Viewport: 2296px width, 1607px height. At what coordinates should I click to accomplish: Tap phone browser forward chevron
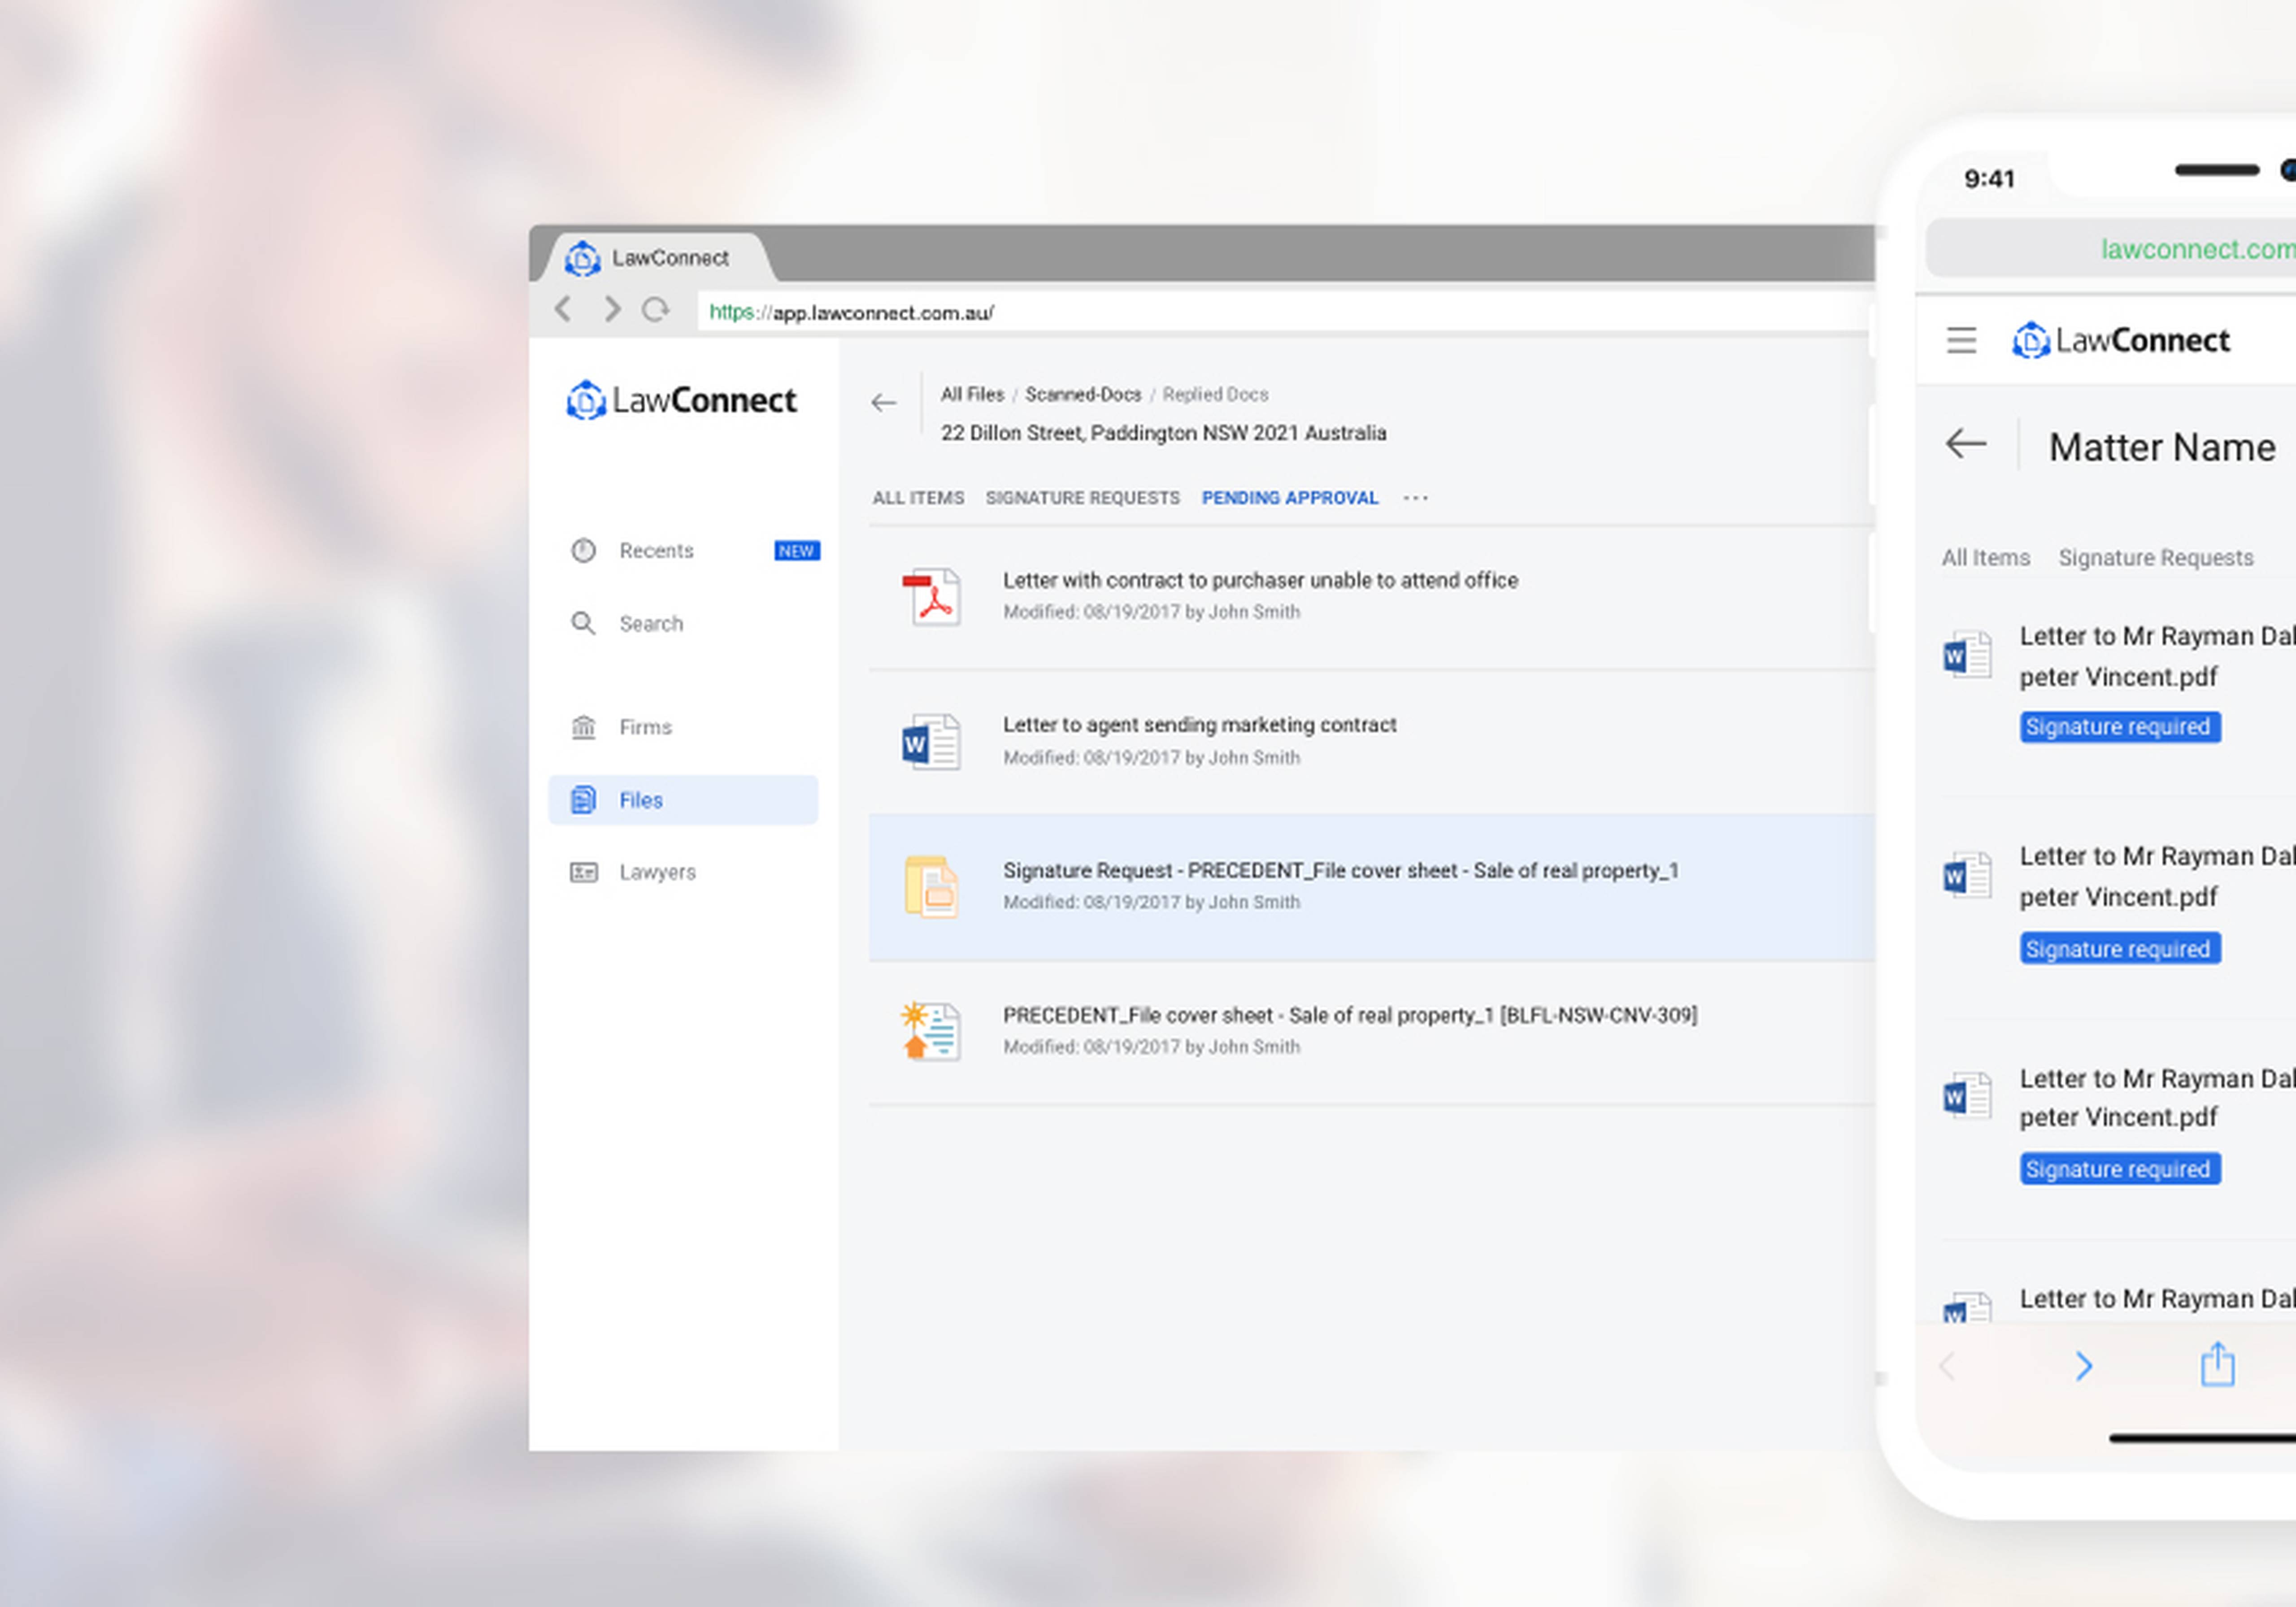(x=2084, y=1366)
